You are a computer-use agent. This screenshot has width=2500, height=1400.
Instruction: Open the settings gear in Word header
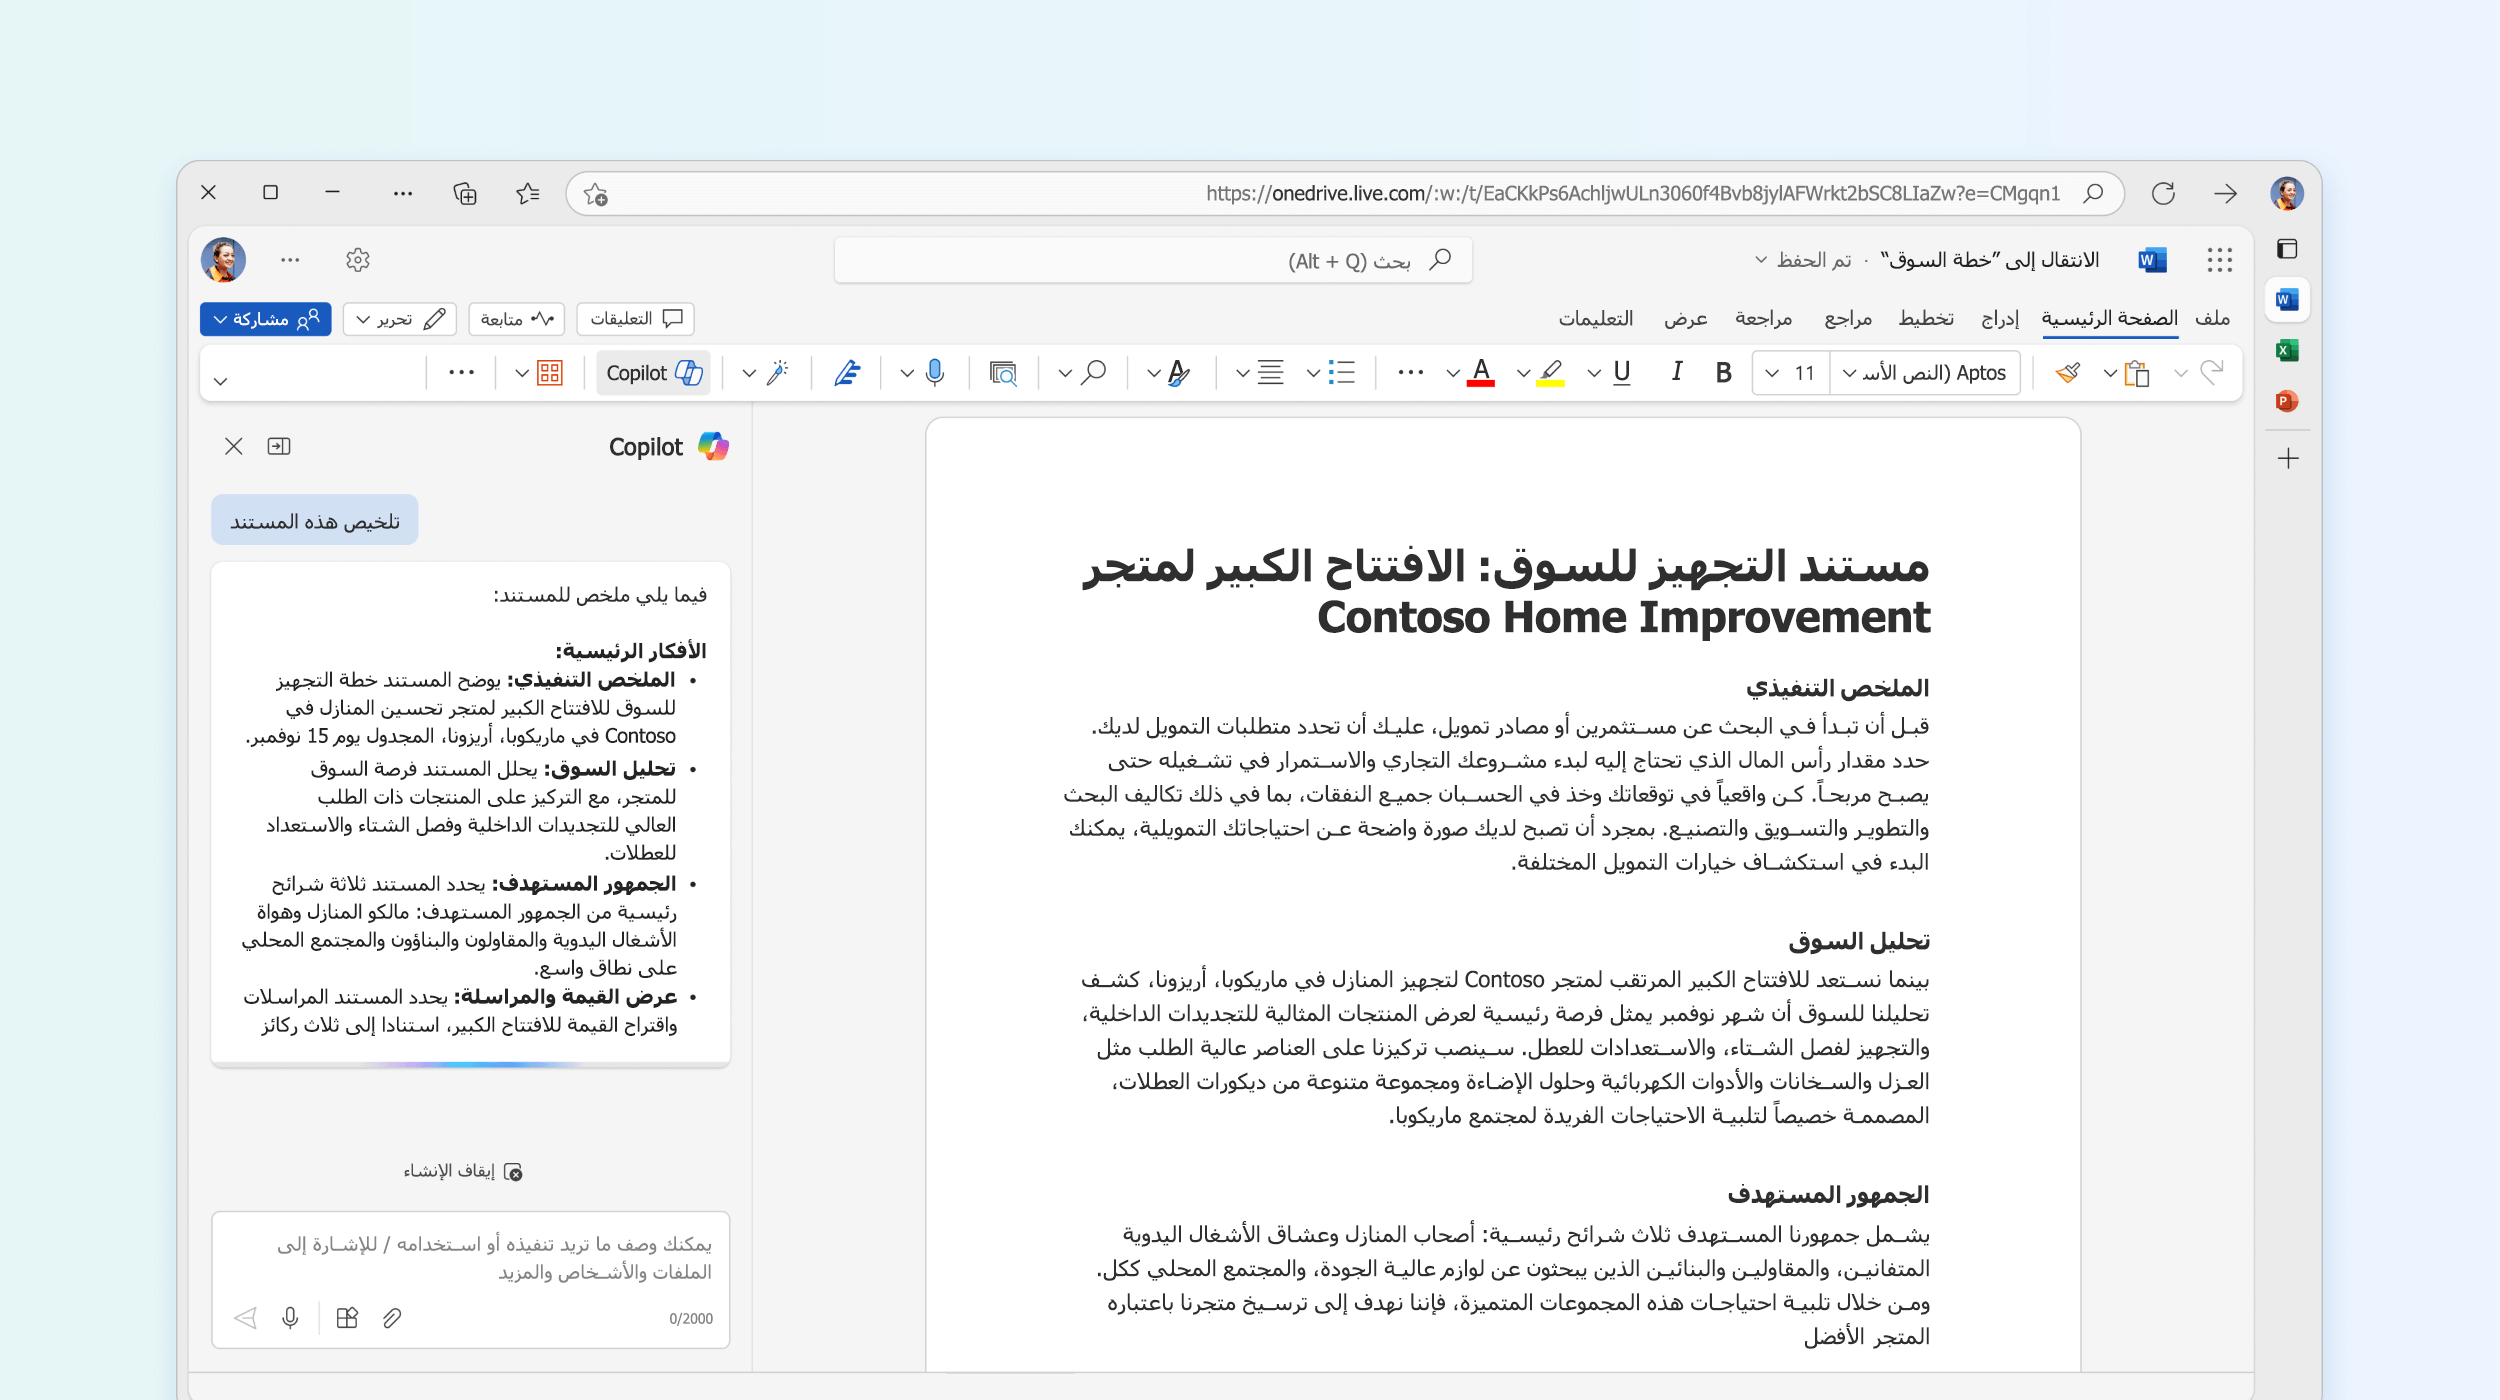pyautogui.click(x=358, y=260)
